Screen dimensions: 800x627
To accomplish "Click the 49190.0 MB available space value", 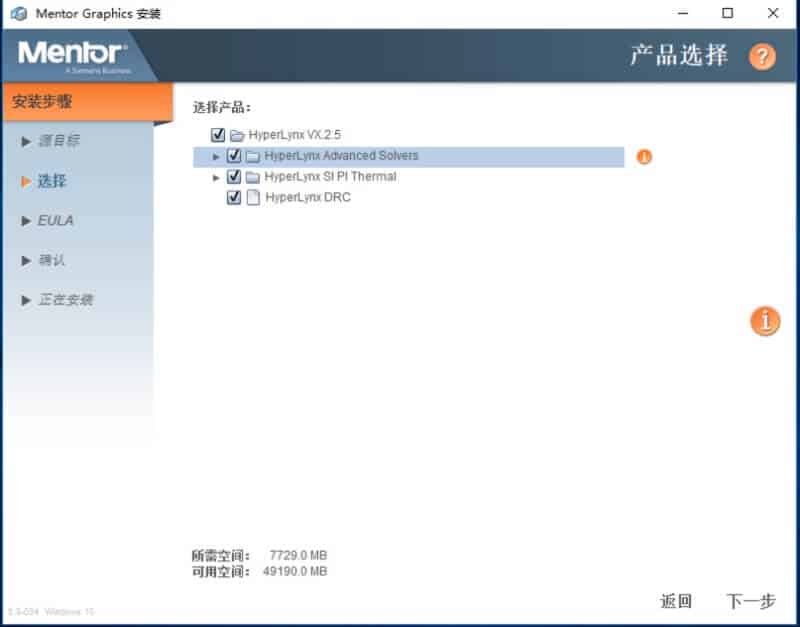I will pos(295,571).
